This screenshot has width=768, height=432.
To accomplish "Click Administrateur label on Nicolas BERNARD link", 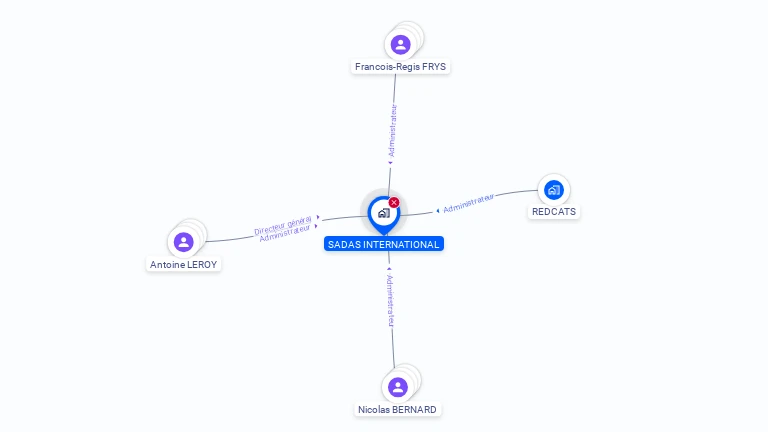I will [390, 300].
